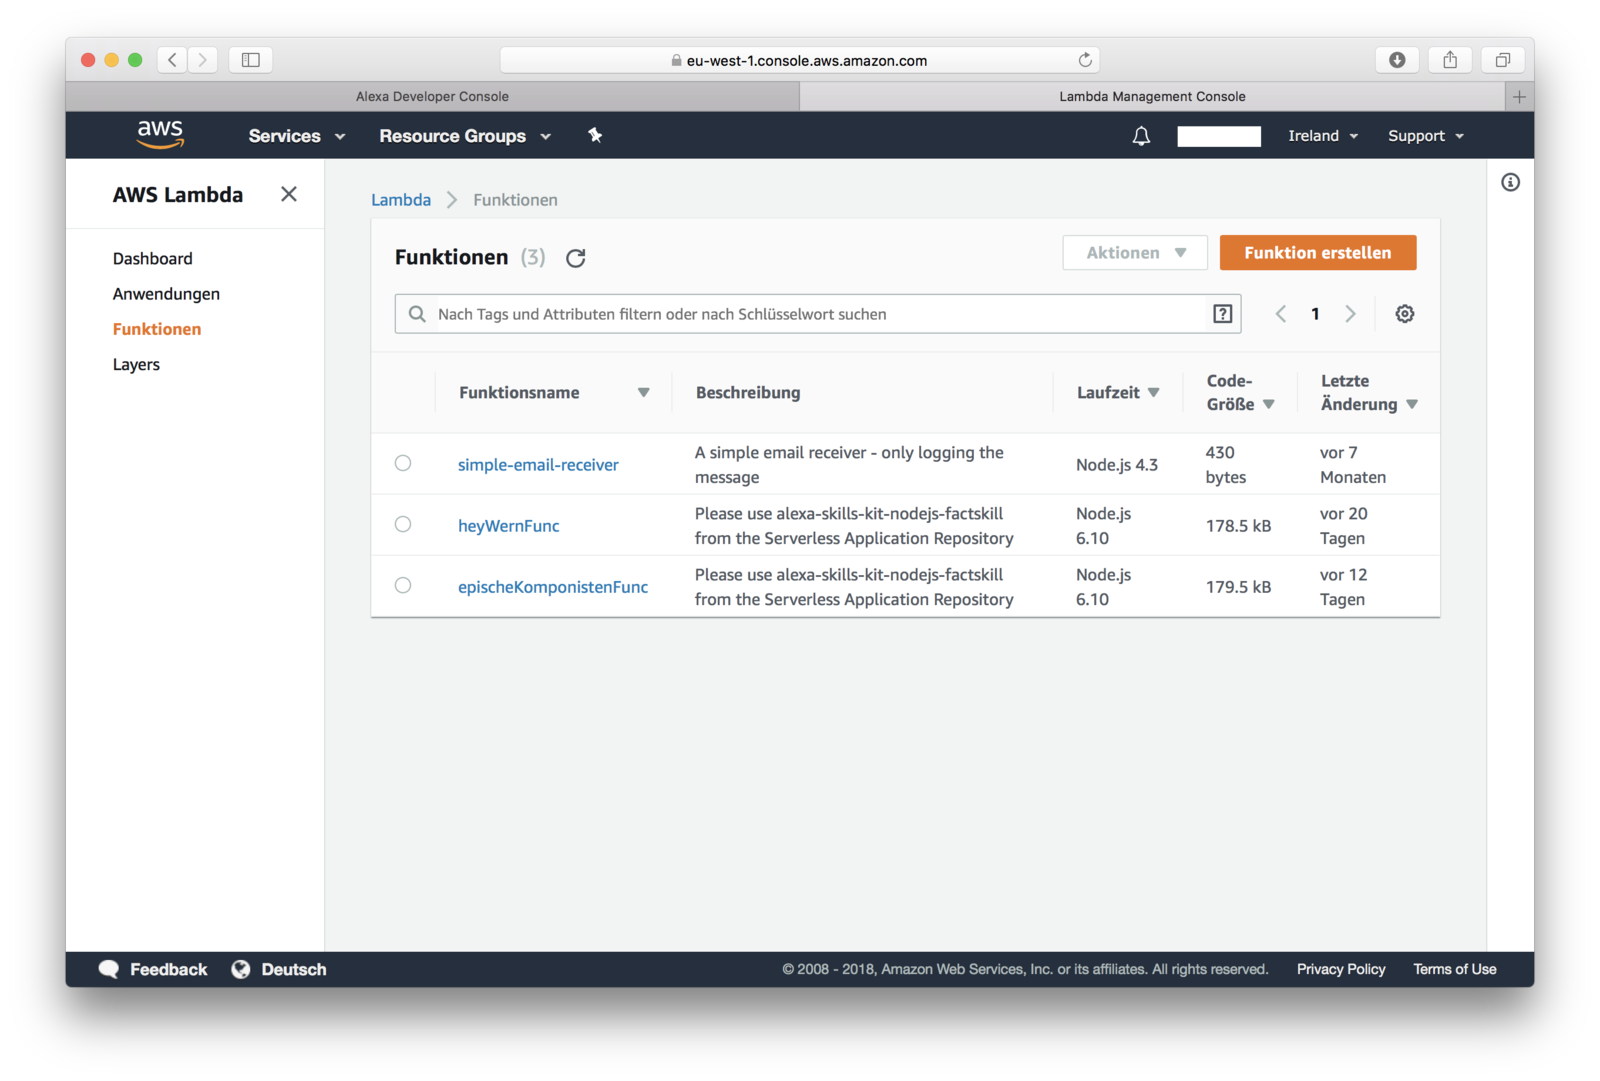Click the AWS logo

coord(160,134)
